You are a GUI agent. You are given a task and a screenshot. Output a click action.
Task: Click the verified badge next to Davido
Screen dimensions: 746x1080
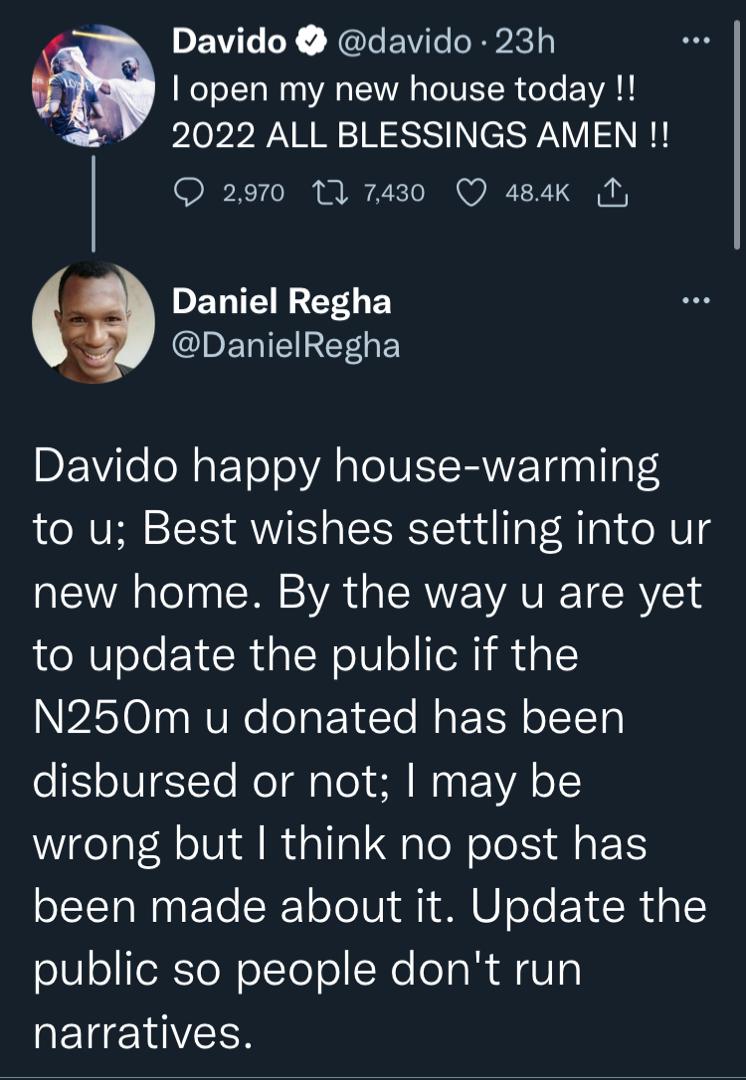[x=313, y=42]
